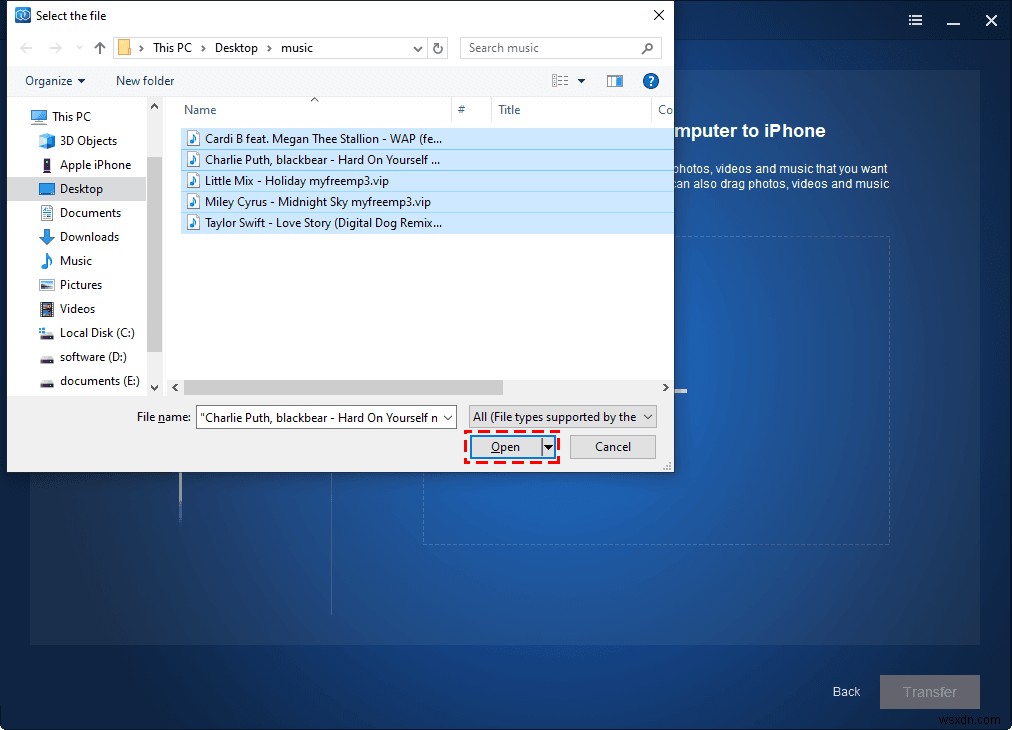
Task: Expand the file type filter dropdown
Action: pyautogui.click(x=645, y=416)
